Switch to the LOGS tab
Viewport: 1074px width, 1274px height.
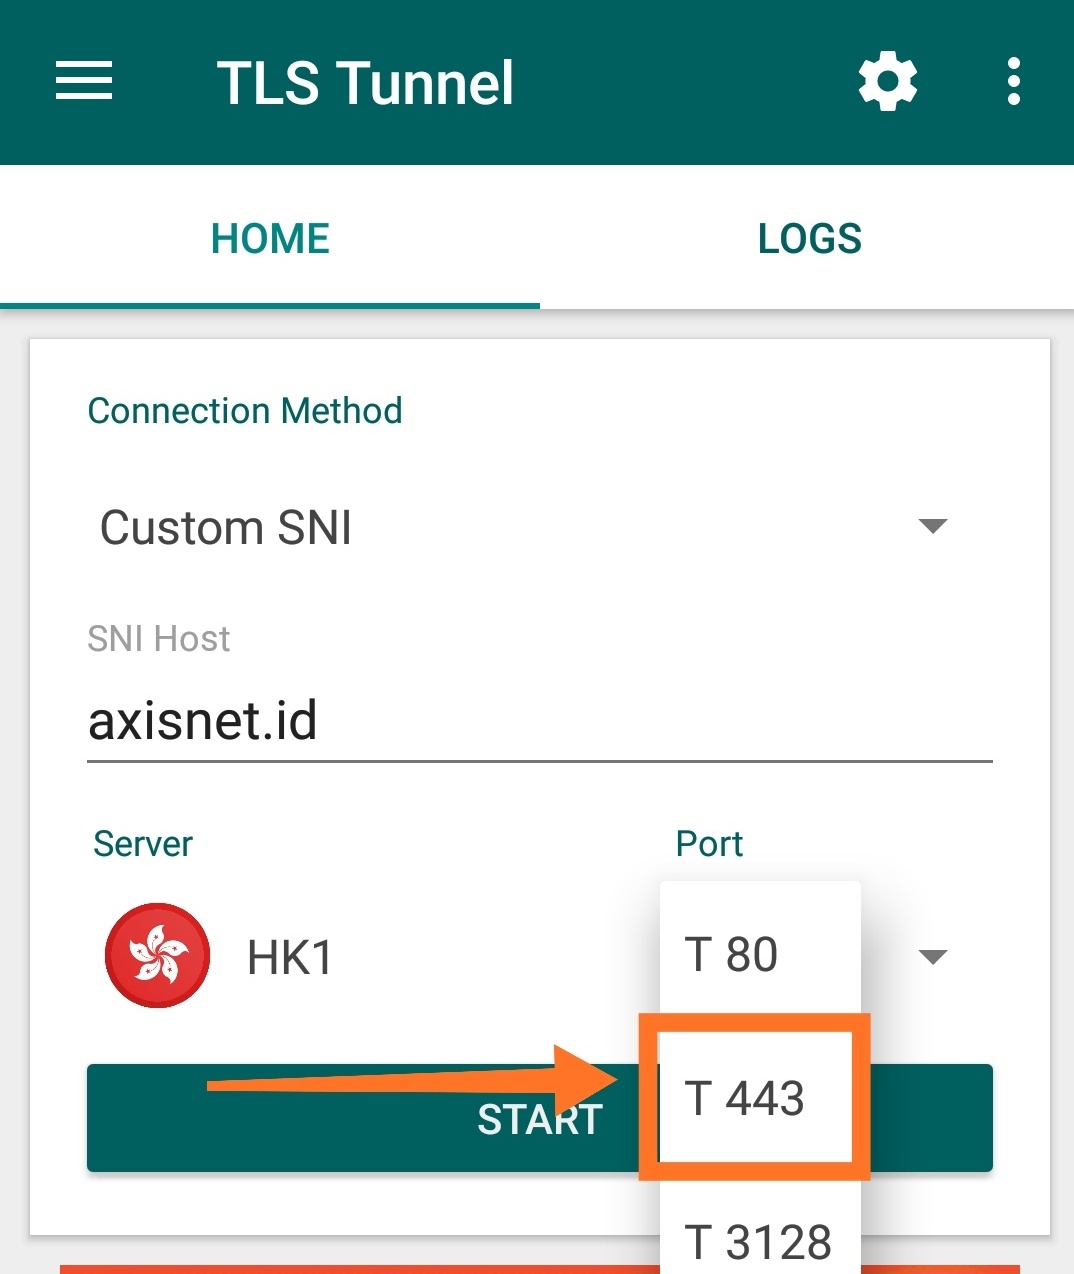(809, 238)
